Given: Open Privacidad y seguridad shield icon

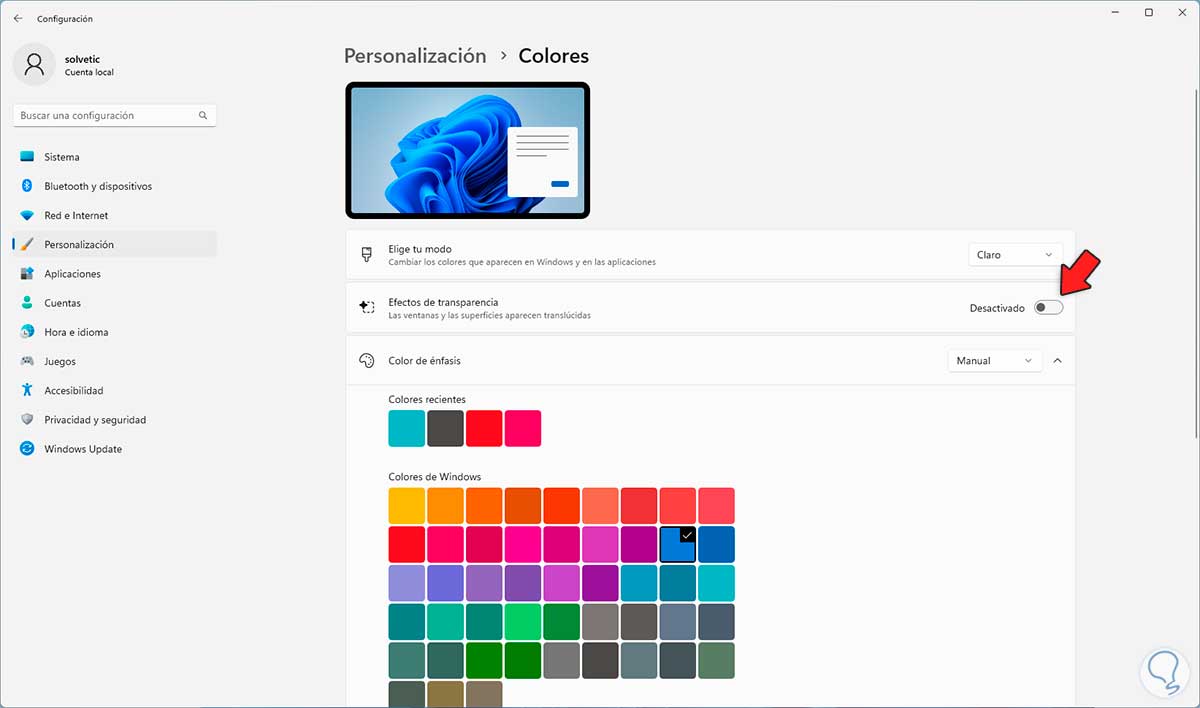Looking at the screenshot, I should click(x=27, y=420).
